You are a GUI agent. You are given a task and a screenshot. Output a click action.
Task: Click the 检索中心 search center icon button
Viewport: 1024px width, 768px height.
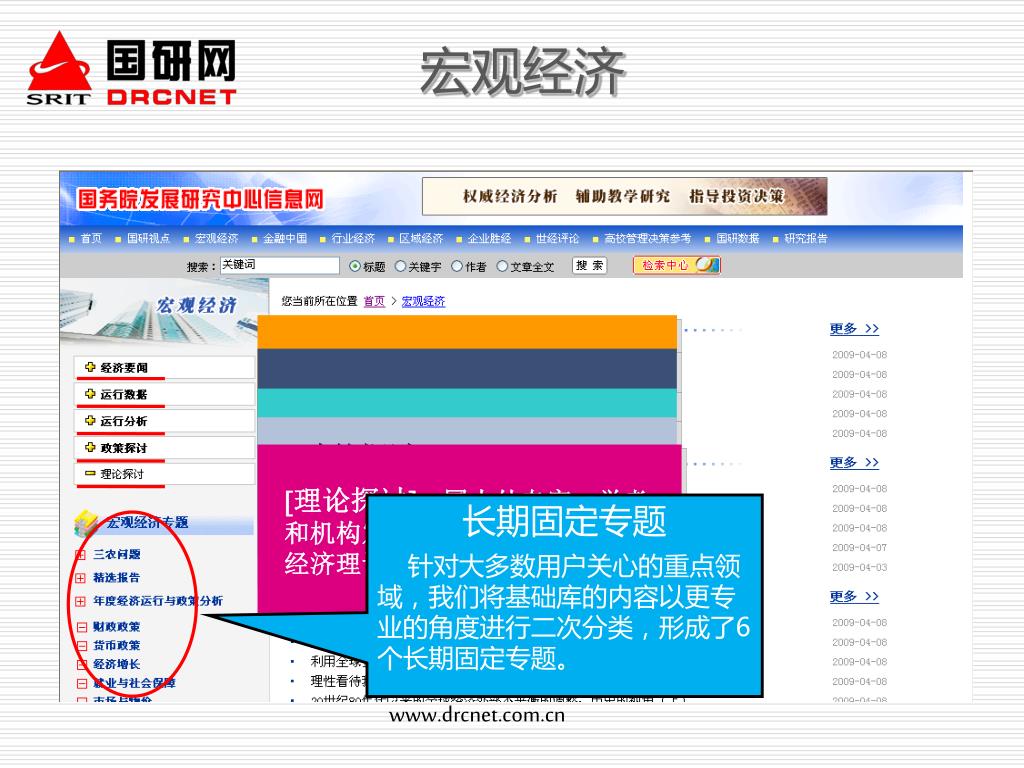pos(676,265)
